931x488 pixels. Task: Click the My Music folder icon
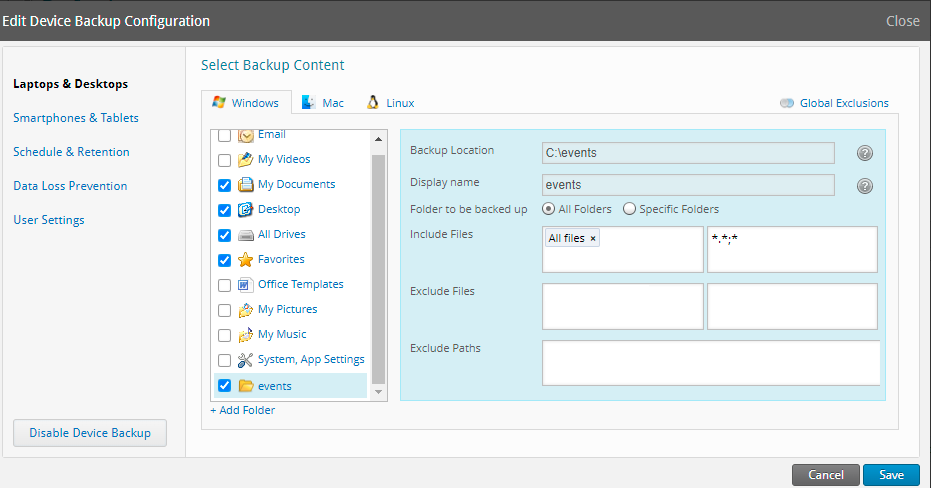coord(246,335)
